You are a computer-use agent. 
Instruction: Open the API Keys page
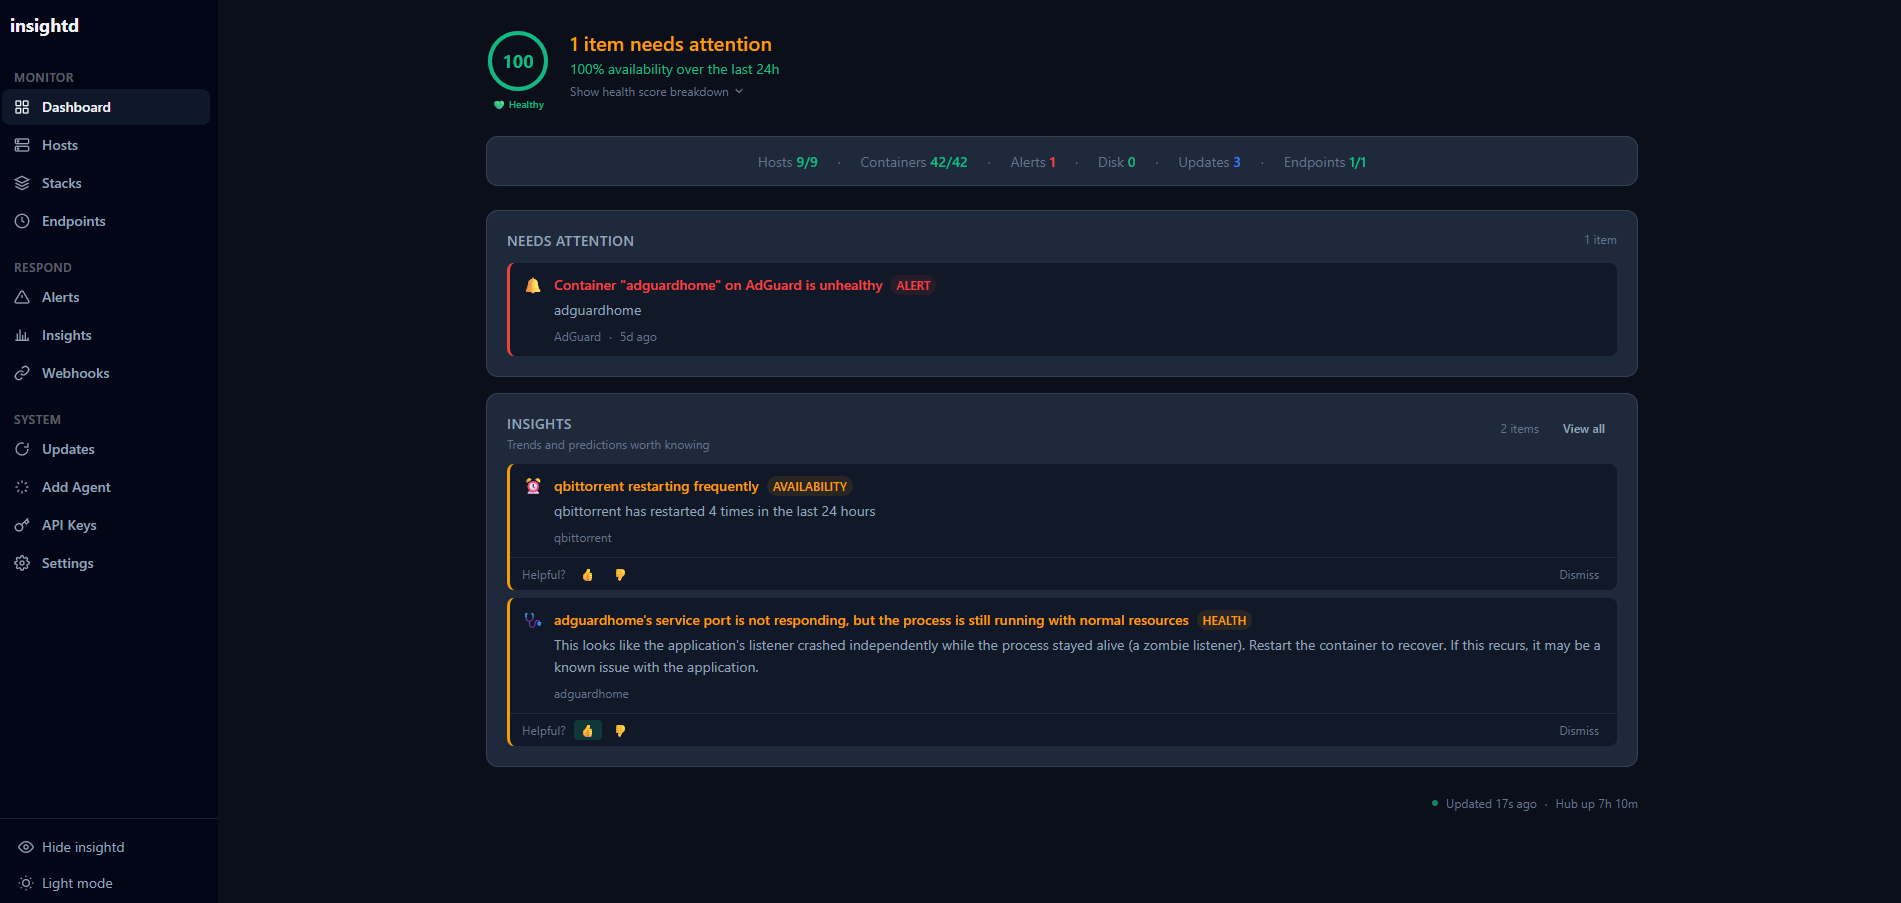(x=69, y=525)
